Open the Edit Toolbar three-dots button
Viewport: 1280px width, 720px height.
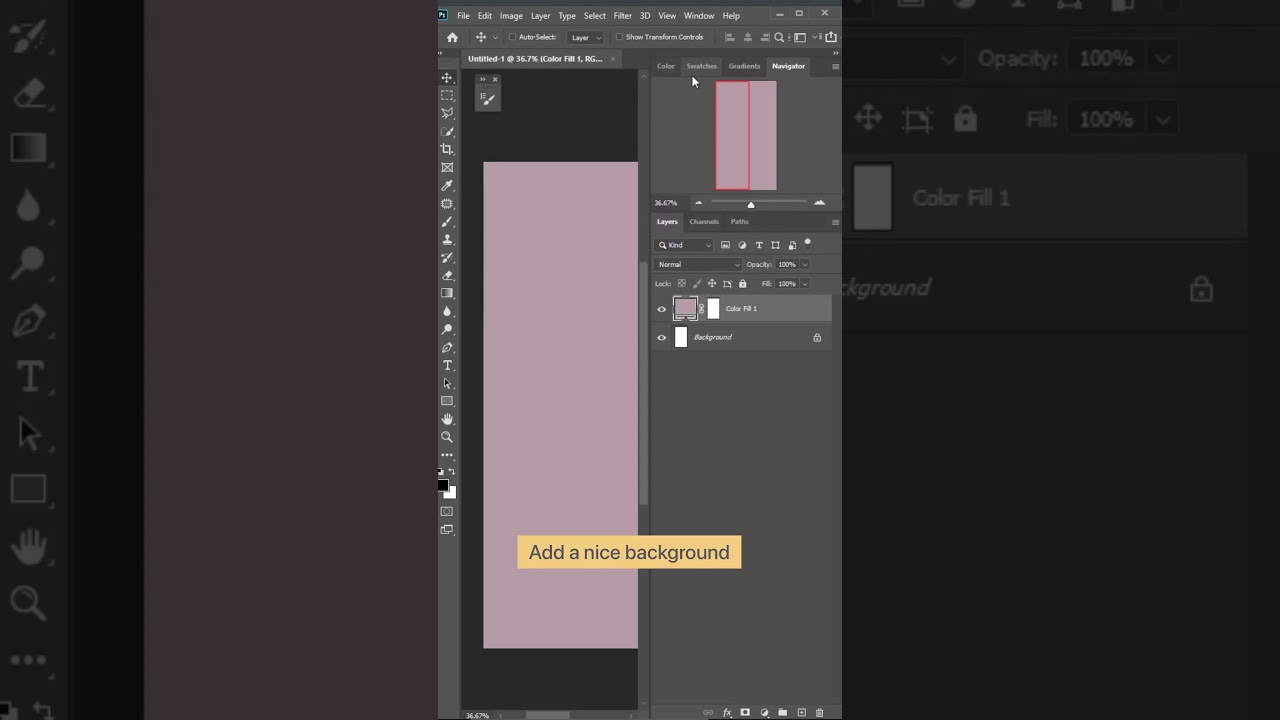[447, 455]
